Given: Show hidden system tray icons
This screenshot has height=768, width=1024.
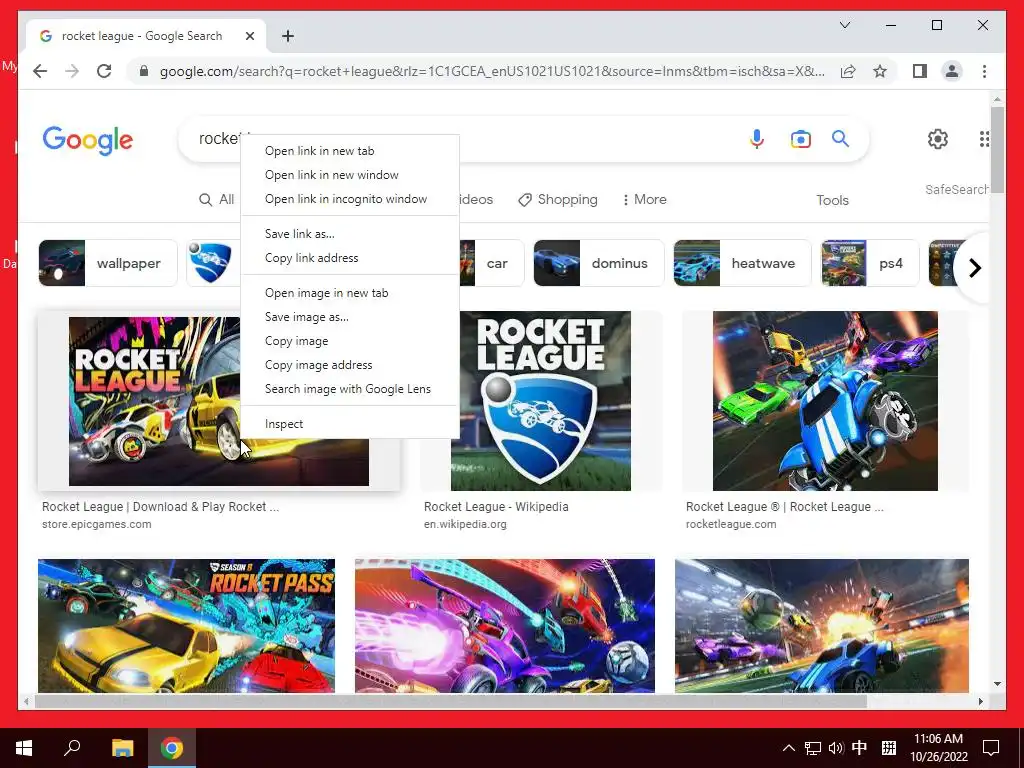Looking at the screenshot, I should point(789,748).
